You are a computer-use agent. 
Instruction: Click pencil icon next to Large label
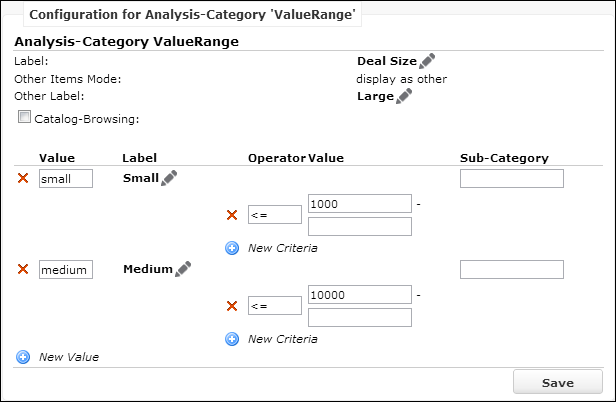[x=404, y=96]
